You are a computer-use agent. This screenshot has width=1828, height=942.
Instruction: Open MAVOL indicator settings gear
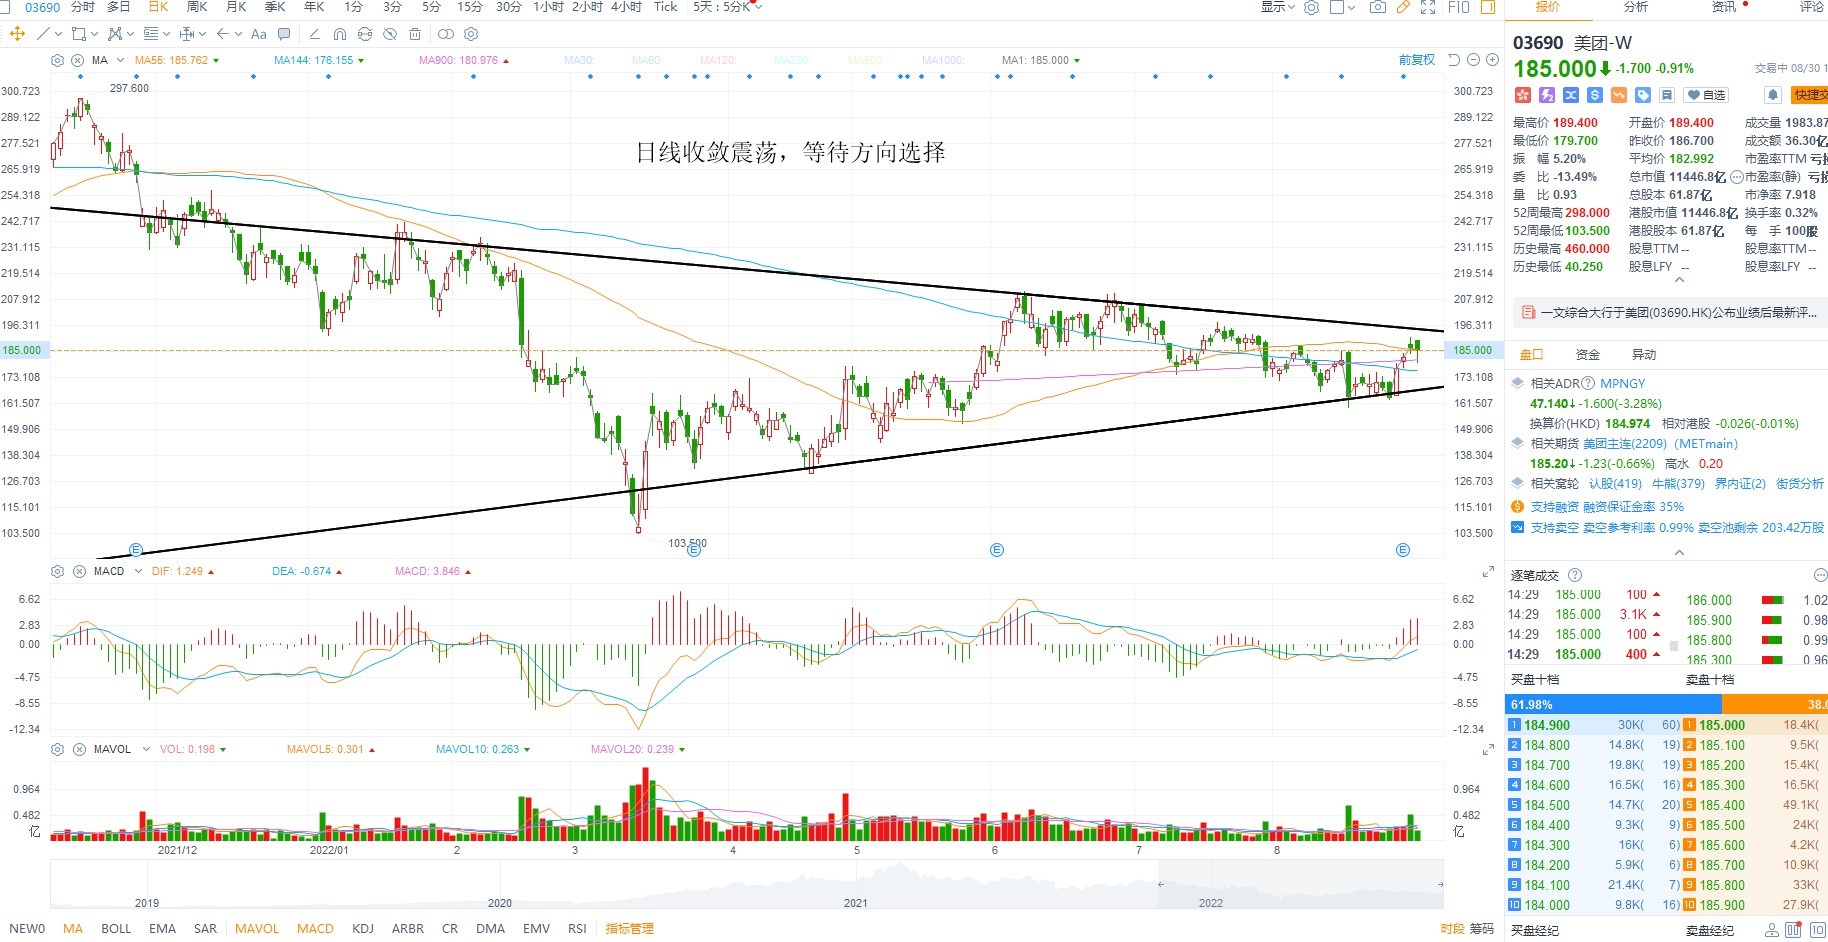point(58,749)
